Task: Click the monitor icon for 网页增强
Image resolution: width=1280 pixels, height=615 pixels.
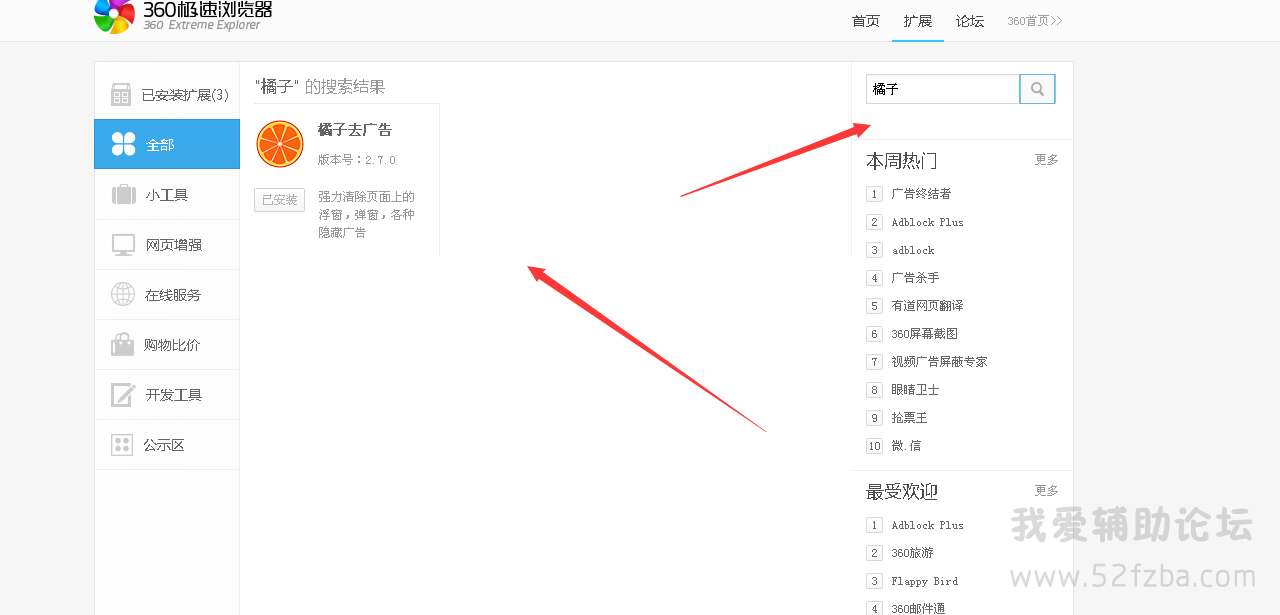Action: pyautogui.click(x=123, y=245)
